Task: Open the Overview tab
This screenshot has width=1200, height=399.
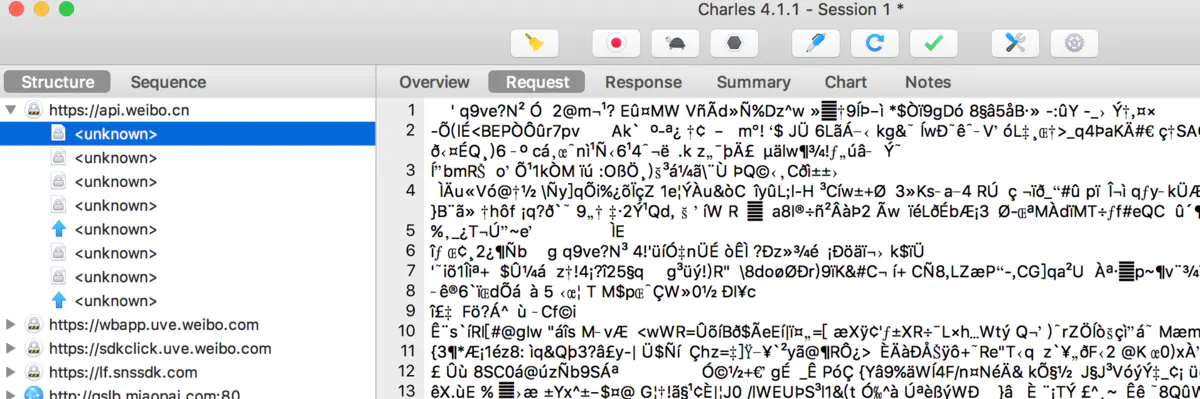Action: click(434, 82)
